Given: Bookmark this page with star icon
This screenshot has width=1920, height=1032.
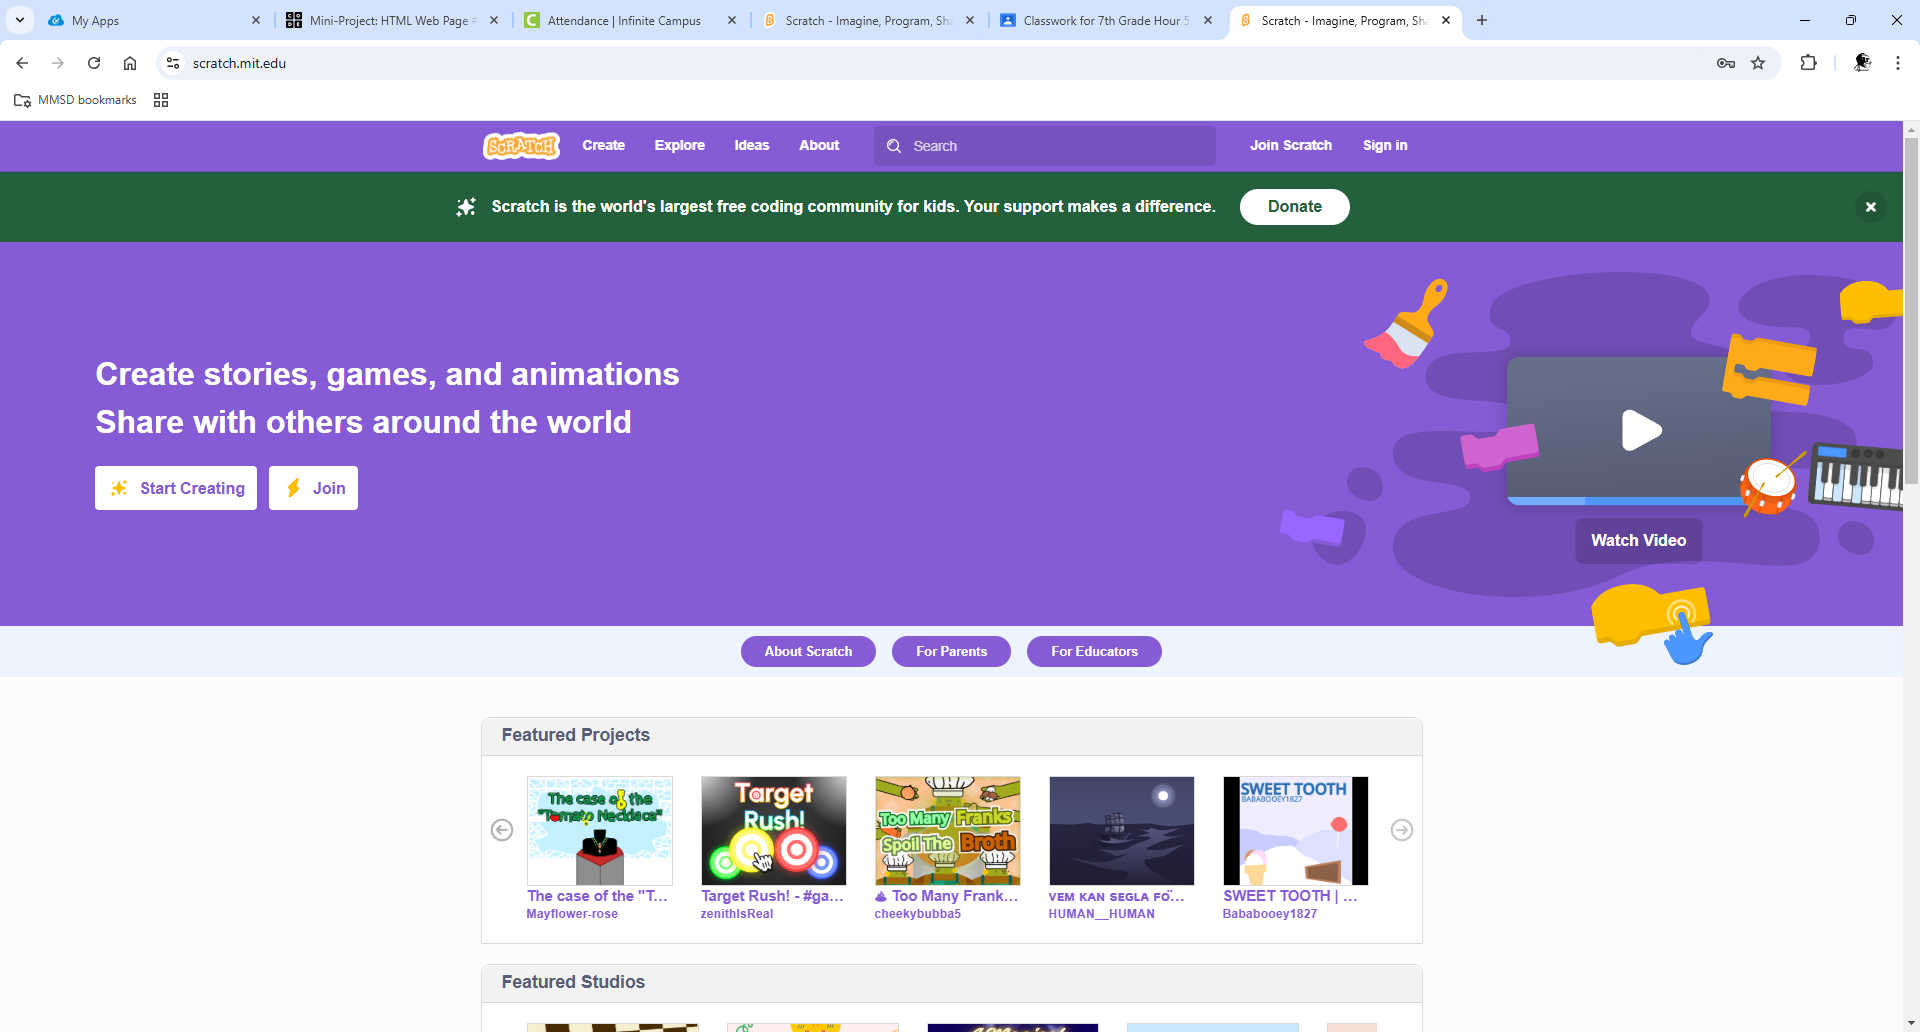Looking at the screenshot, I should 1758,63.
